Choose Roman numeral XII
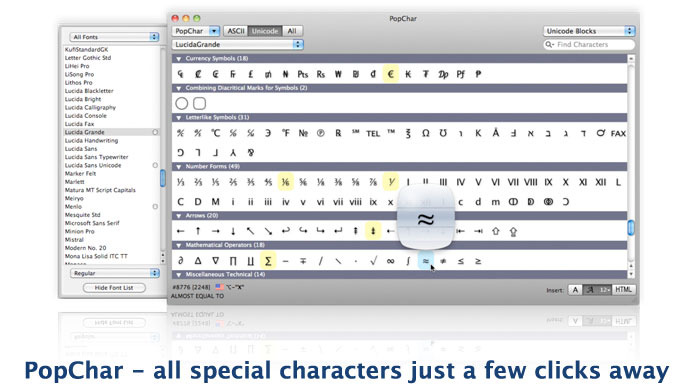This screenshot has width=694, height=384. [x=600, y=182]
